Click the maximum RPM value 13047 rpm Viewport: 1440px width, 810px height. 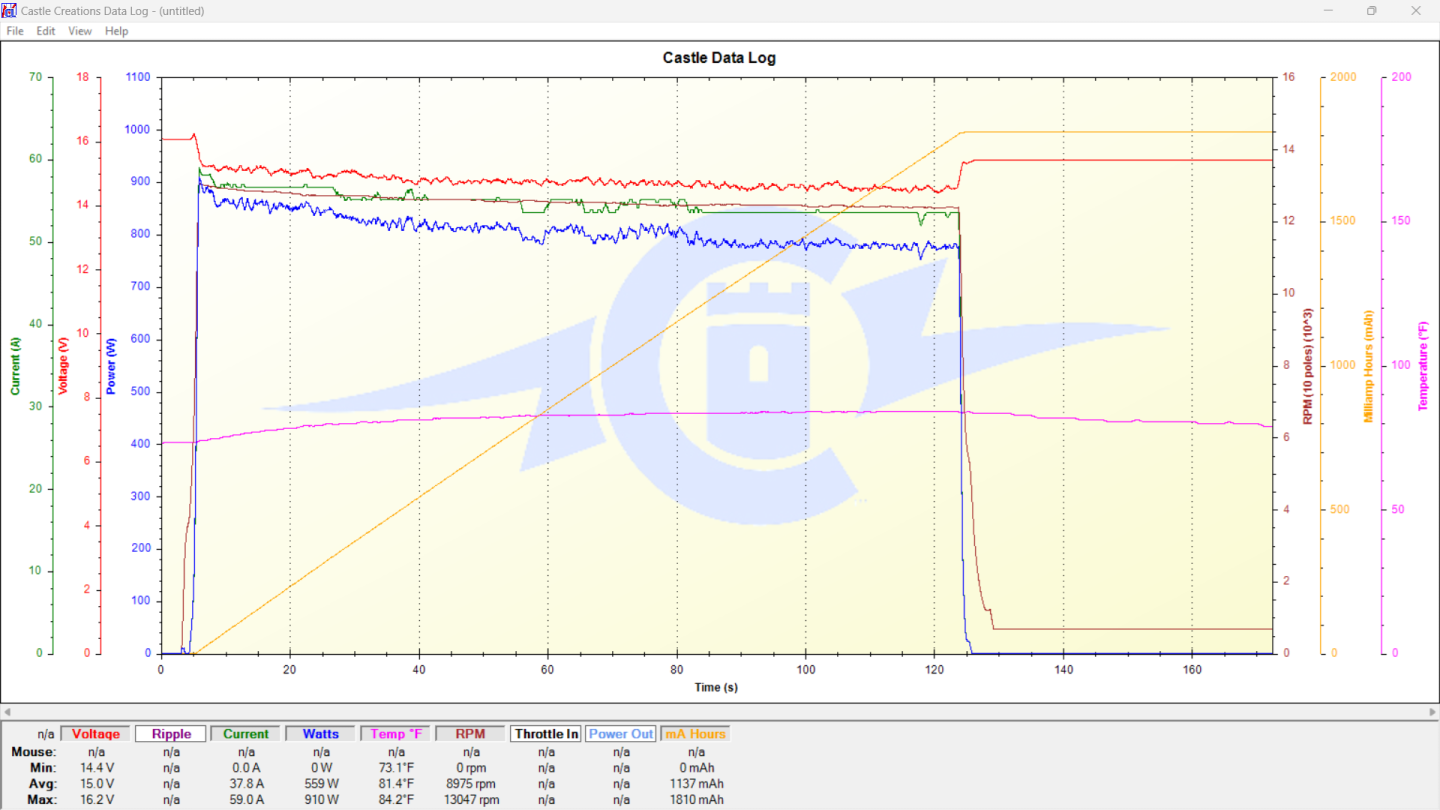click(471, 800)
